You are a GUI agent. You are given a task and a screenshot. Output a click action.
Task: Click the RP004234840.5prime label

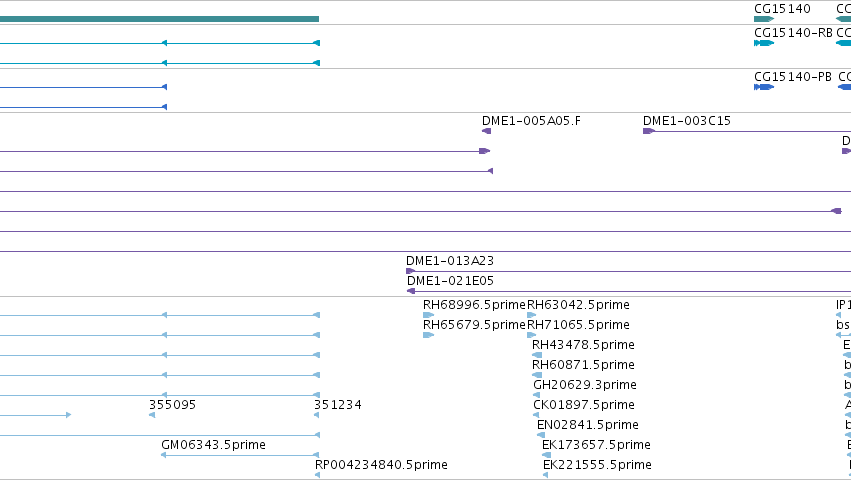pyautogui.click(x=381, y=465)
